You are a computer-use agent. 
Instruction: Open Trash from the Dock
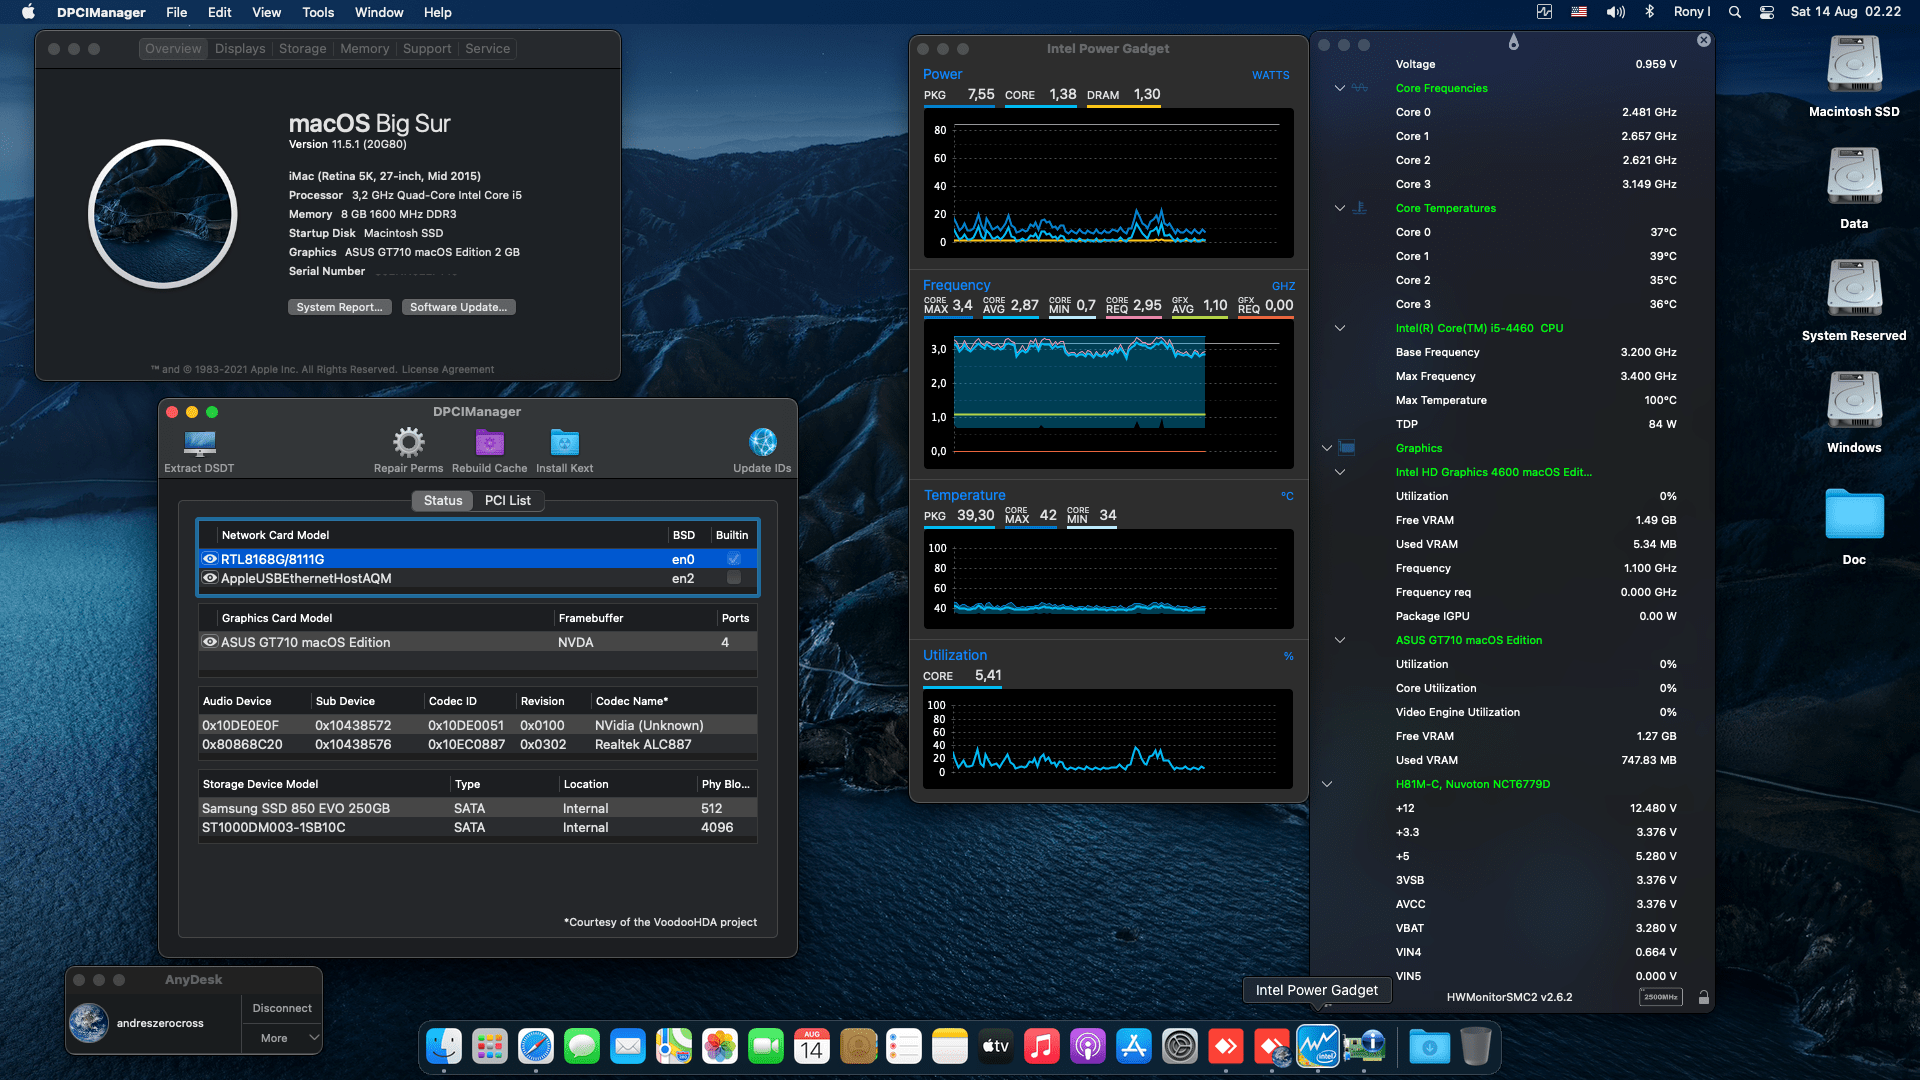click(x=1476, y=1047)
